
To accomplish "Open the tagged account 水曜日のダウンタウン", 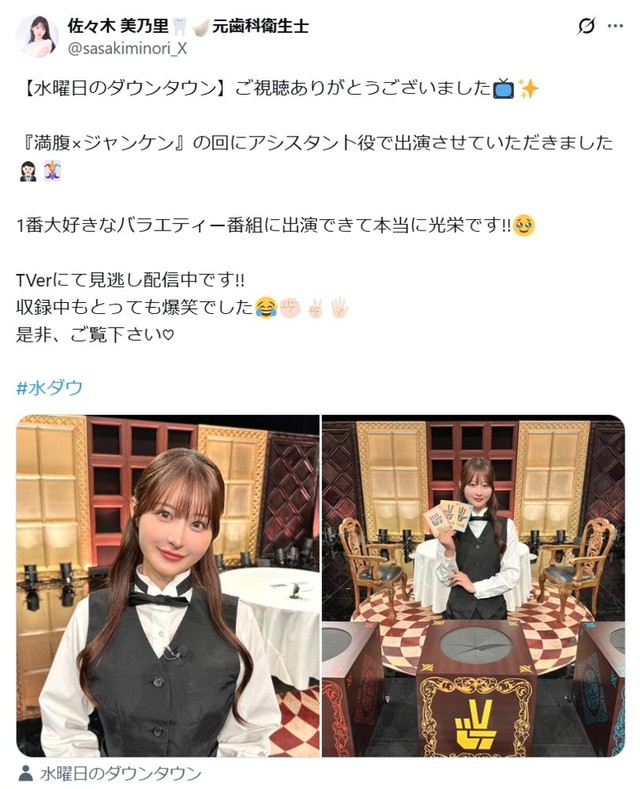I will (121, 773).
